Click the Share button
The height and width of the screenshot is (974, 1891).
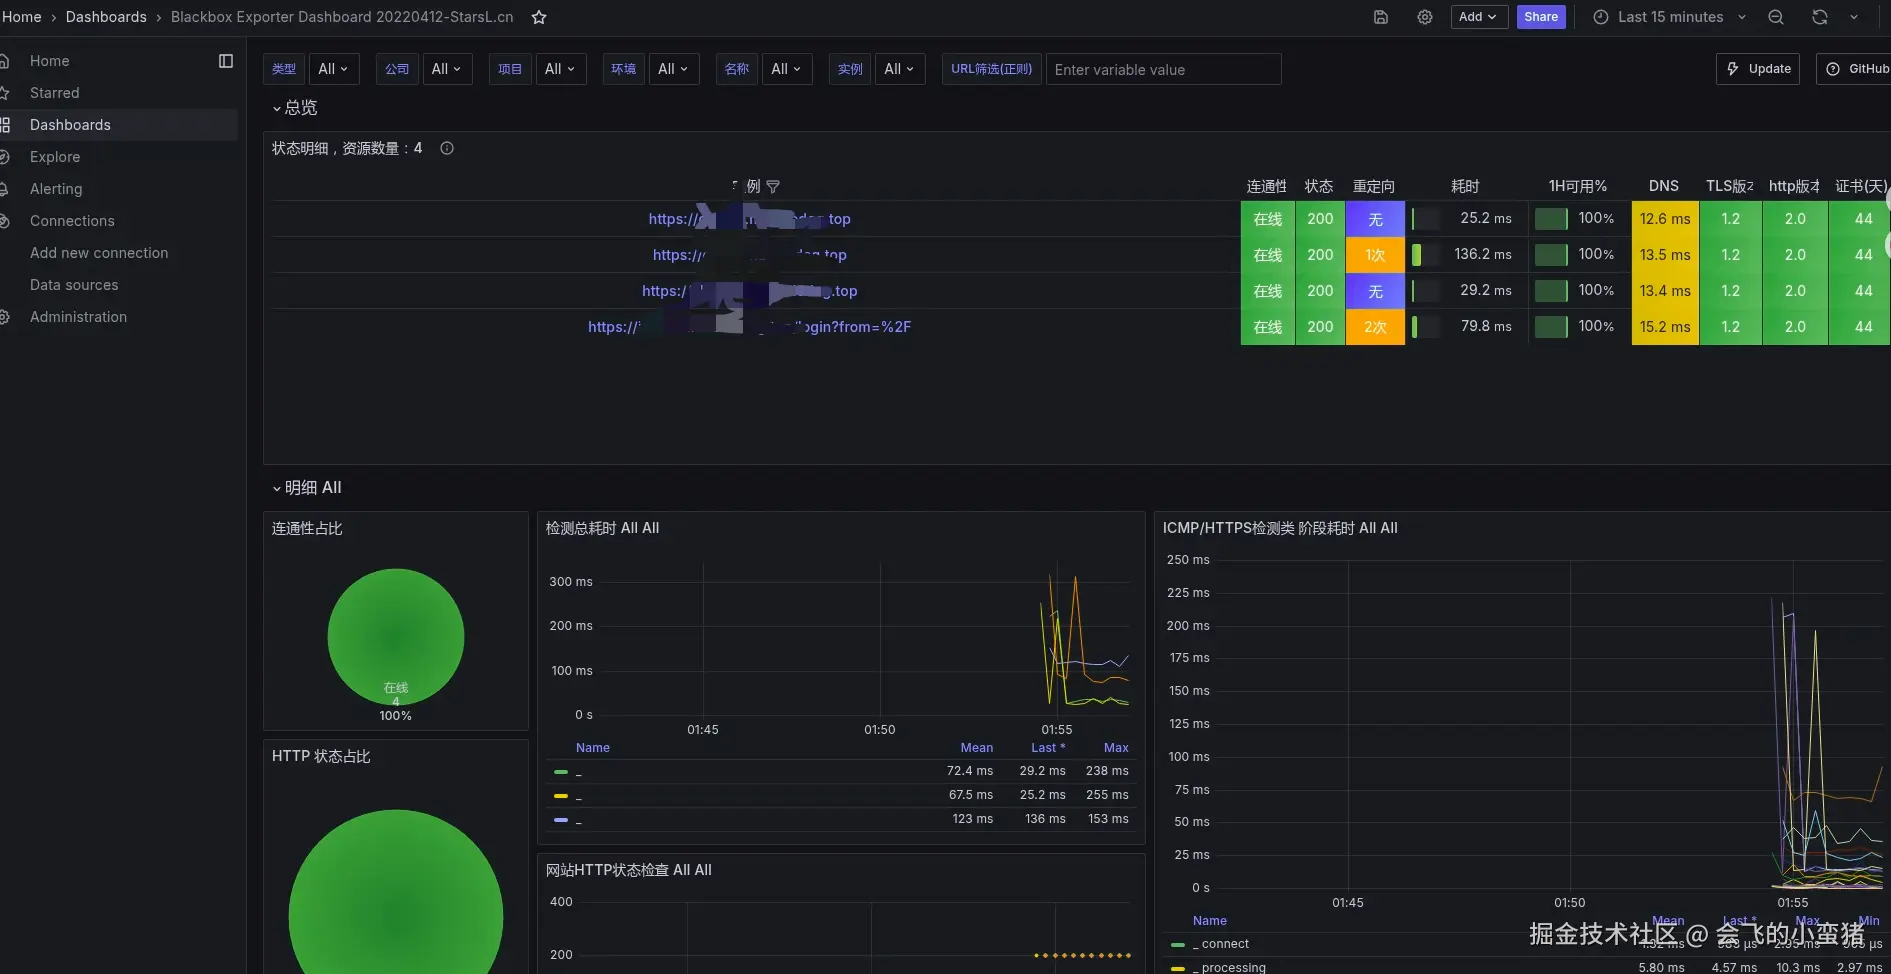(x=1541, y=17)
